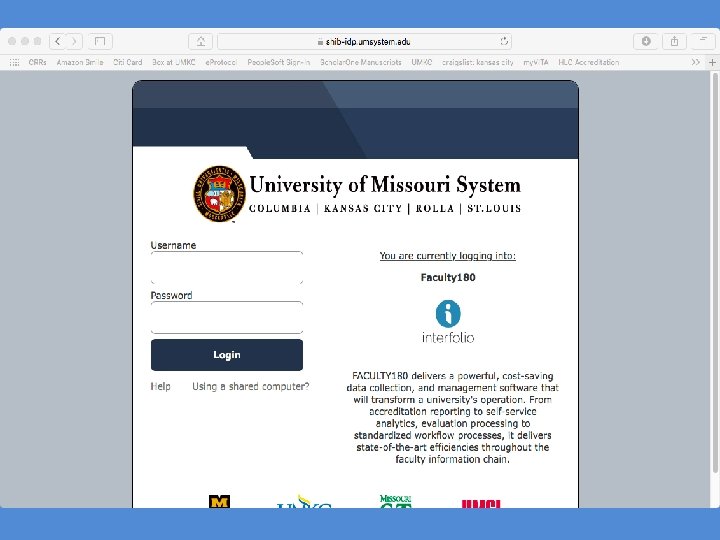Image resolution: width=720 pixels, height=540 pixels.
Task: Click the Faculty180 heading text
Action: (x=448, y=277)
